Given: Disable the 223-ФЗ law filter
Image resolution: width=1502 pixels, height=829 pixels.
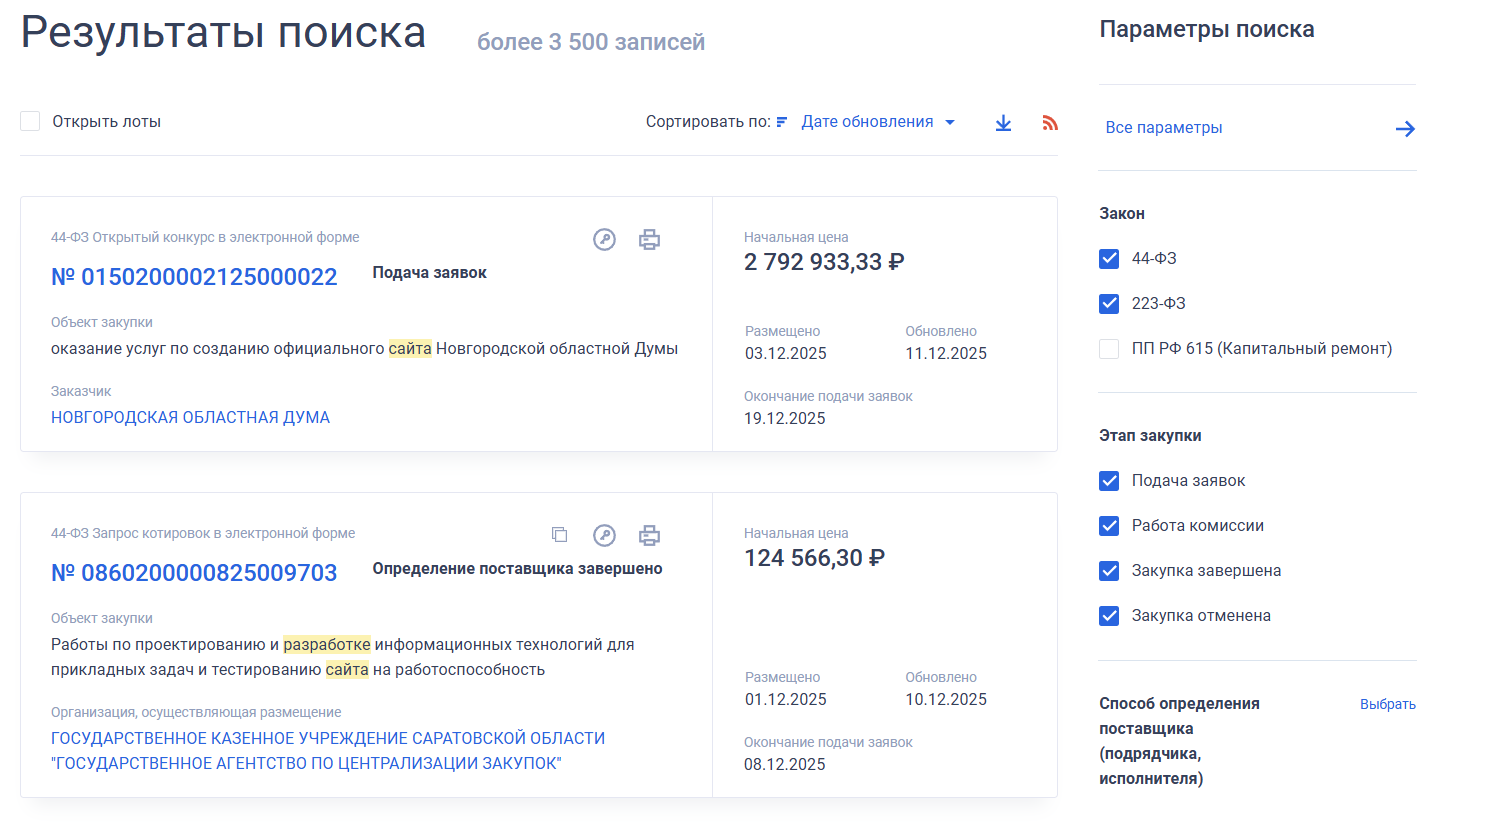Looking at the screenshot, I should (1109, 303).
